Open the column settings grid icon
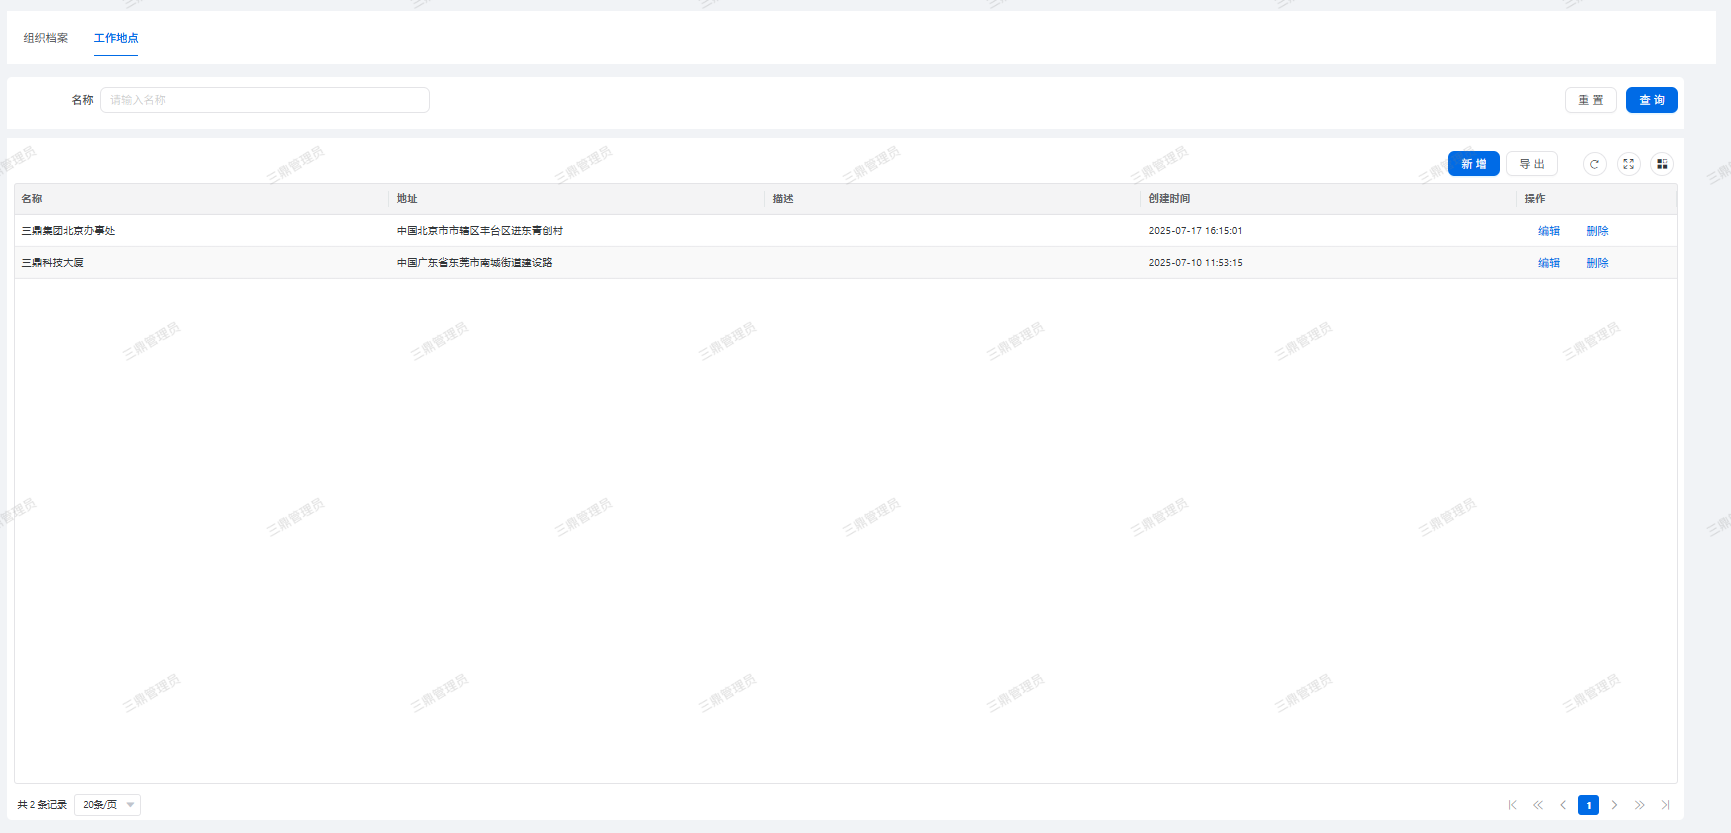 tap(1662, 164)
